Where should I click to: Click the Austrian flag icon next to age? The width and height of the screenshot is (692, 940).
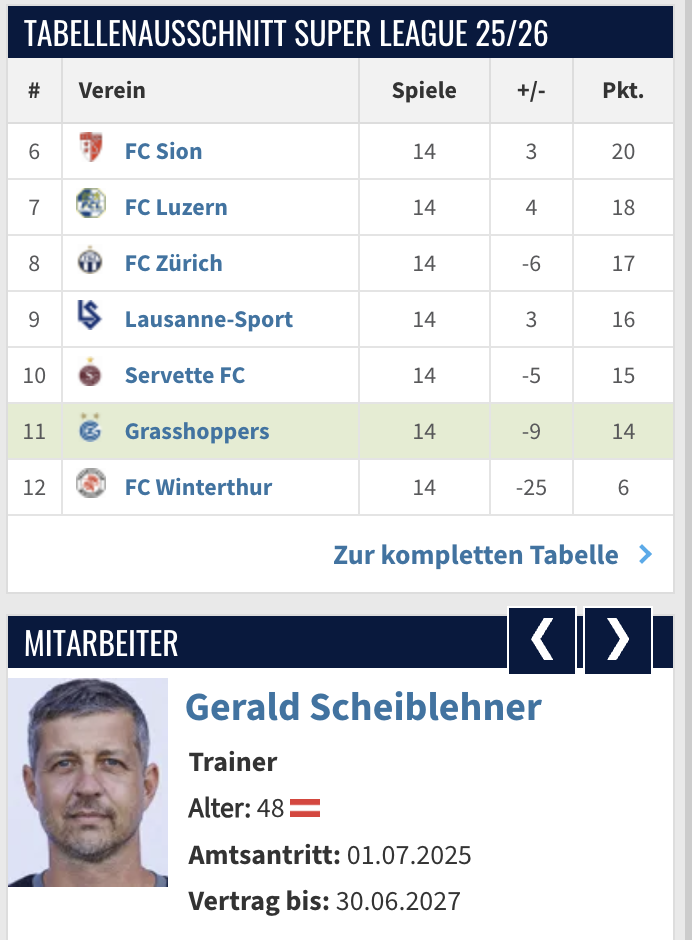click(x=305, y=808)
